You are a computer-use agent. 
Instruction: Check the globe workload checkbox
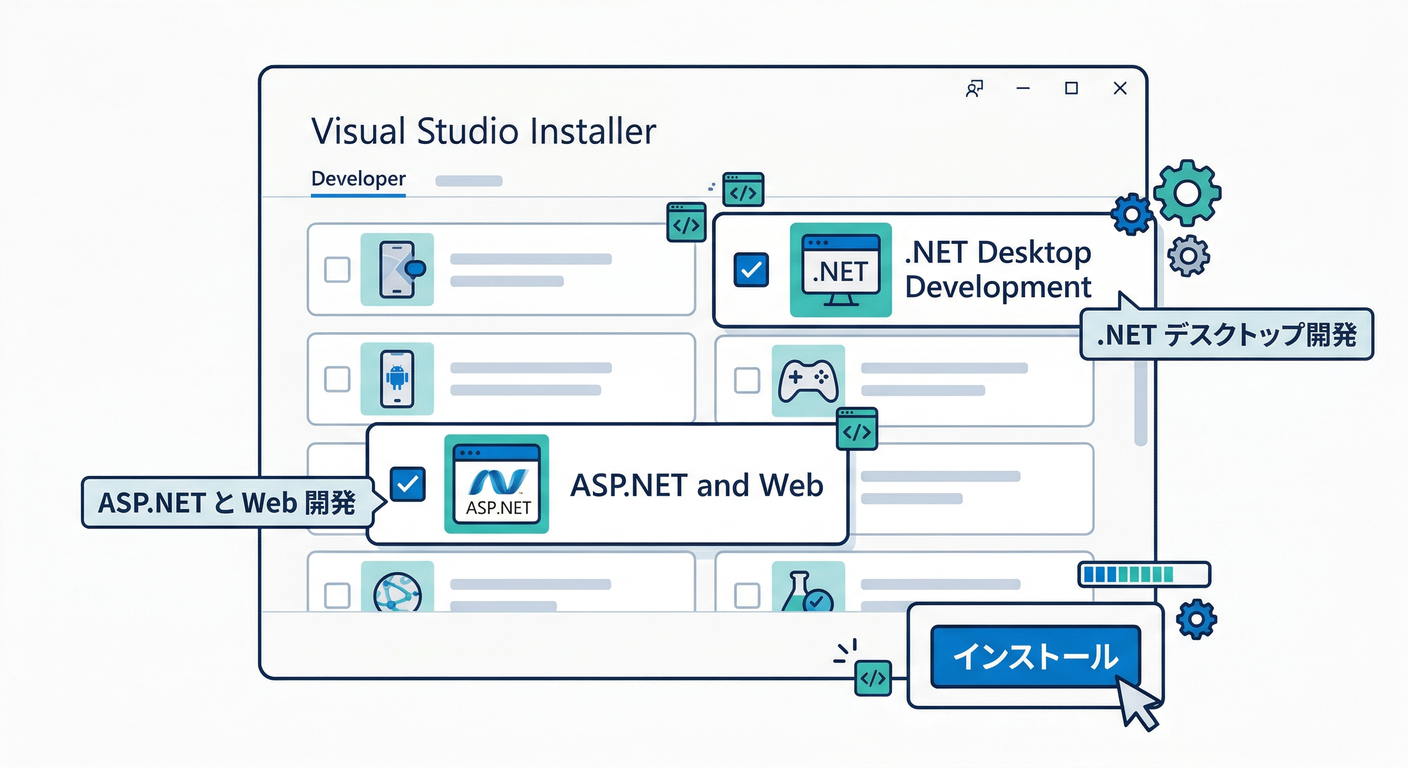(x=337, y=595)
